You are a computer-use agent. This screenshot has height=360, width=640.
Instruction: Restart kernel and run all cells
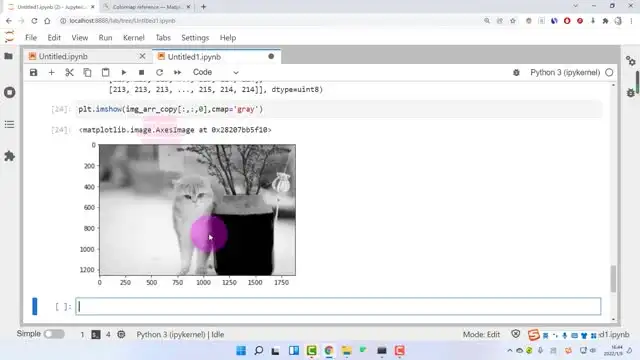[x=178, y=73]
